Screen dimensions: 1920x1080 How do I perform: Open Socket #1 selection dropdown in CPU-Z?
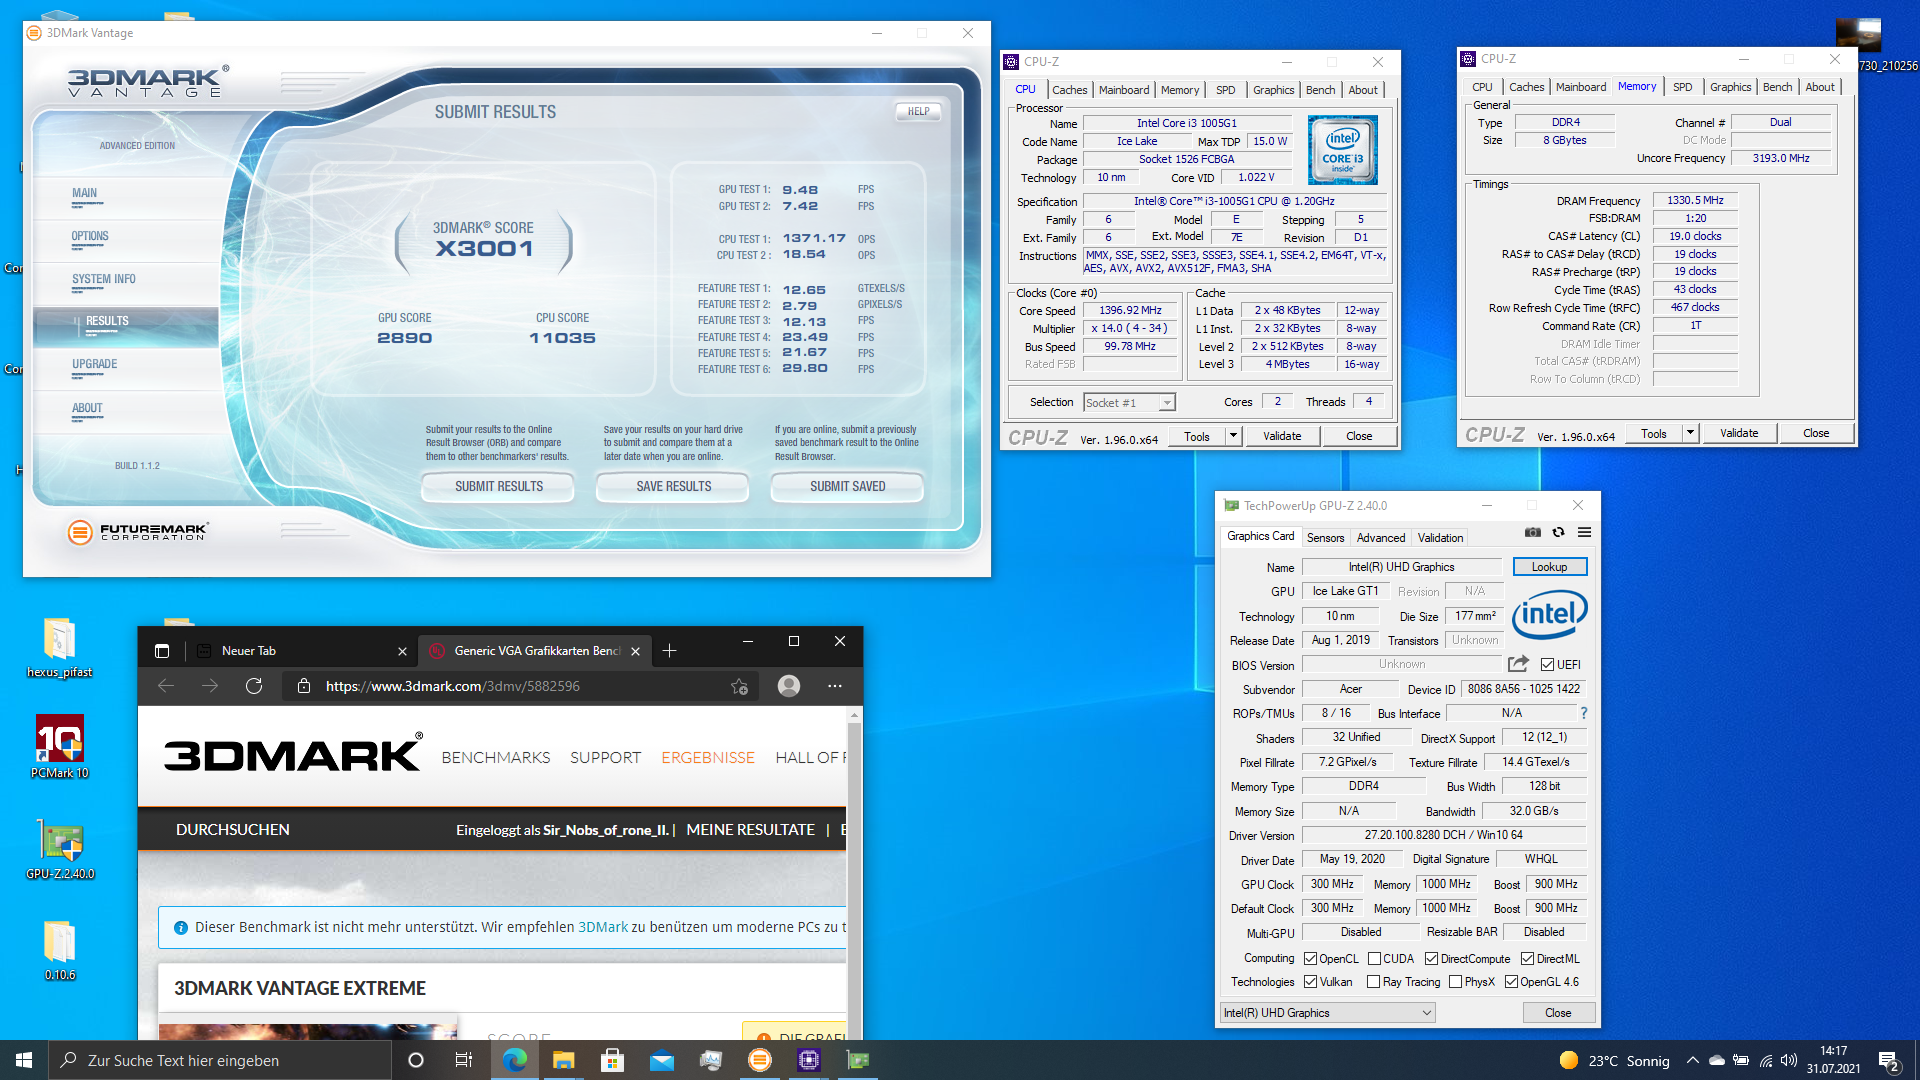pos(1129,402)
